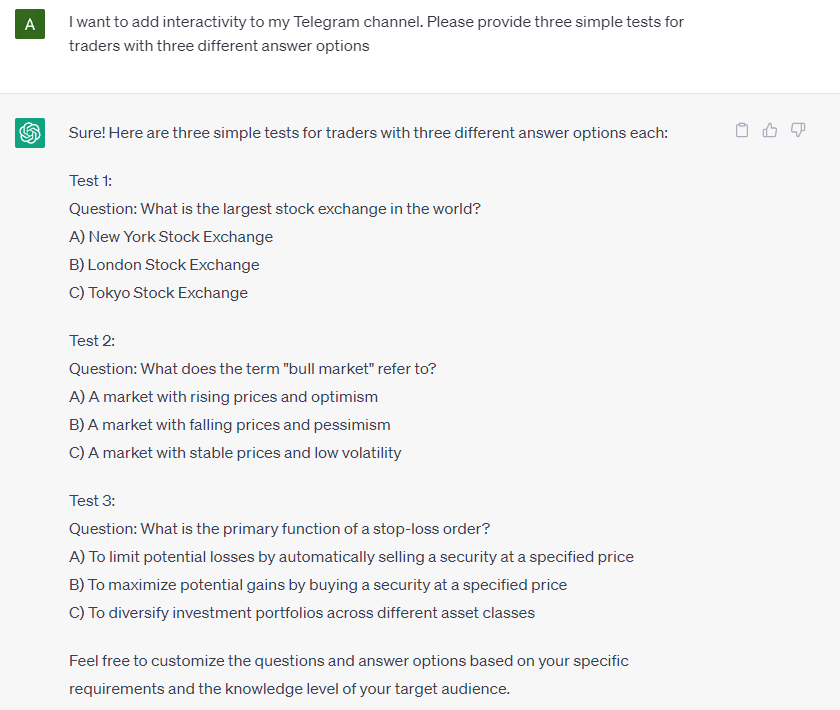Screen dimensions: 840x710
Task: Click answer about falling prices and pessimism
Action: [x=229, y=425]
